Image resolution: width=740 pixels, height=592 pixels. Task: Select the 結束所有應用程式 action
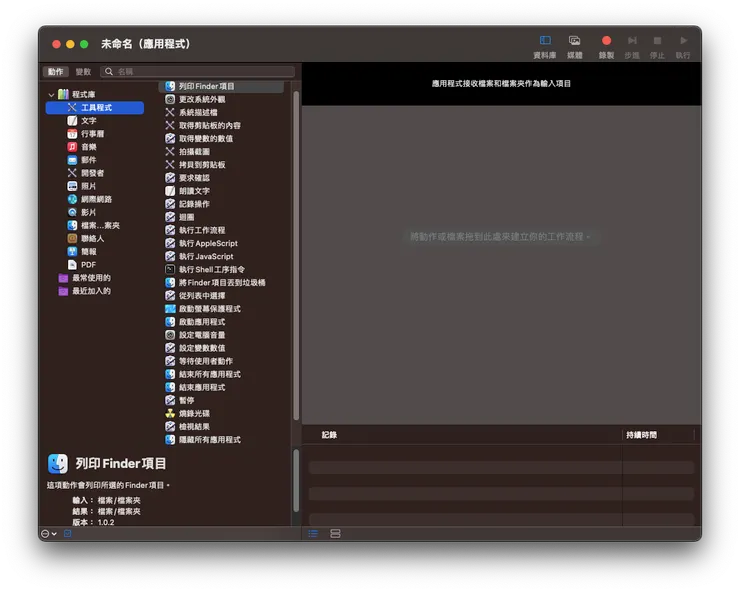coord(203,374)
